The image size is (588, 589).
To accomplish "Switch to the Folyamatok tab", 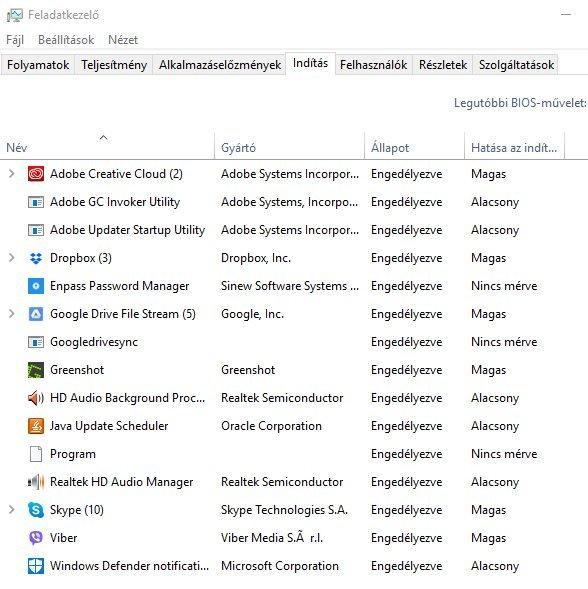I will (38, 65).
